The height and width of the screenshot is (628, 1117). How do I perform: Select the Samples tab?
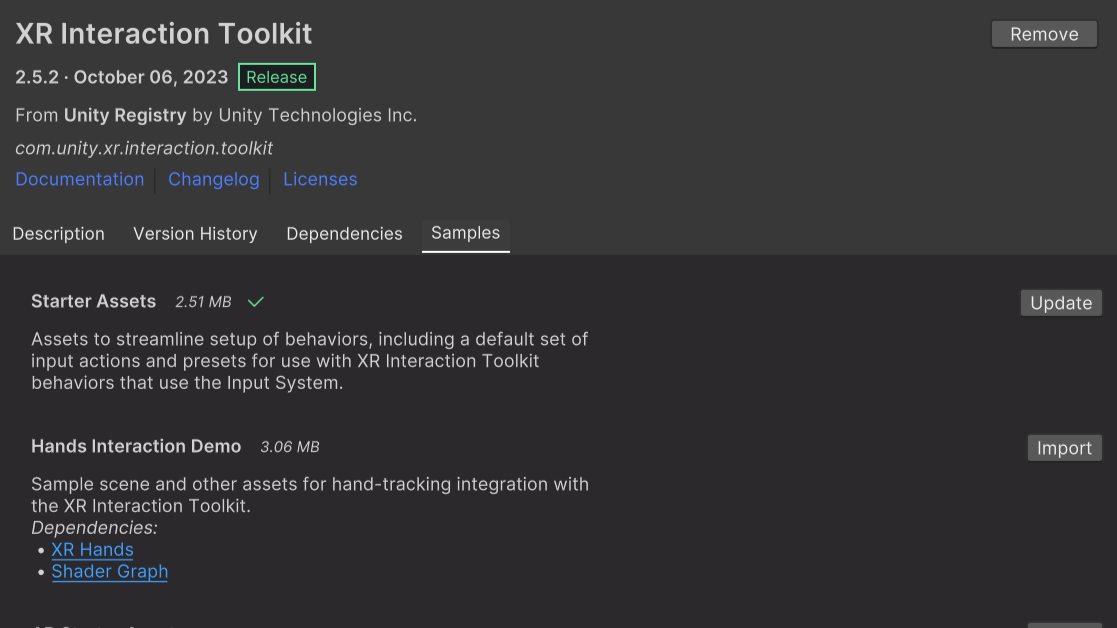click(x=465, y=233)
